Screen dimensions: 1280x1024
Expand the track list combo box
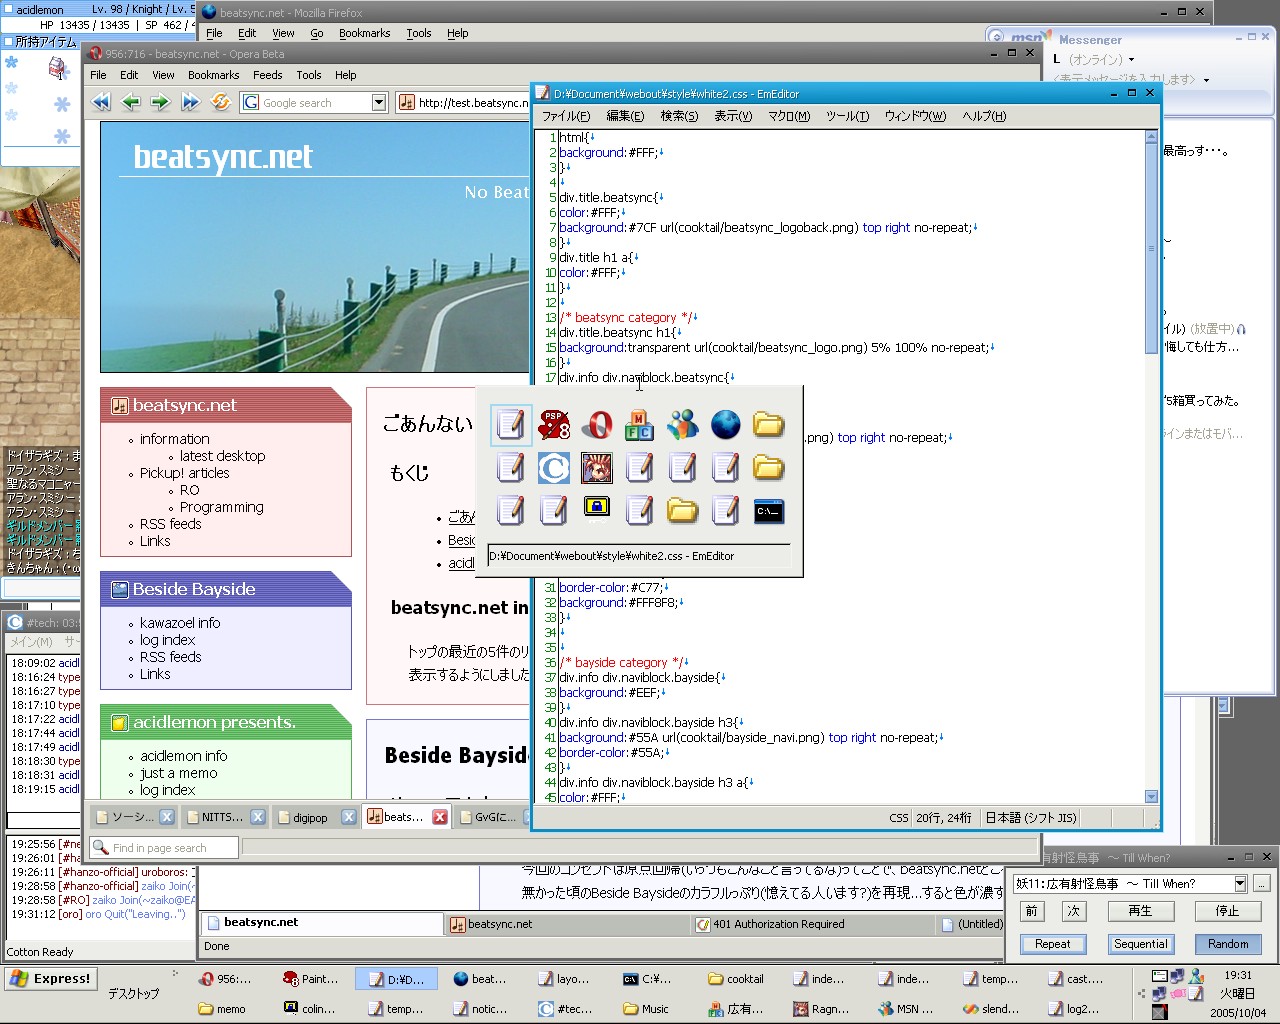point(1240,884)
